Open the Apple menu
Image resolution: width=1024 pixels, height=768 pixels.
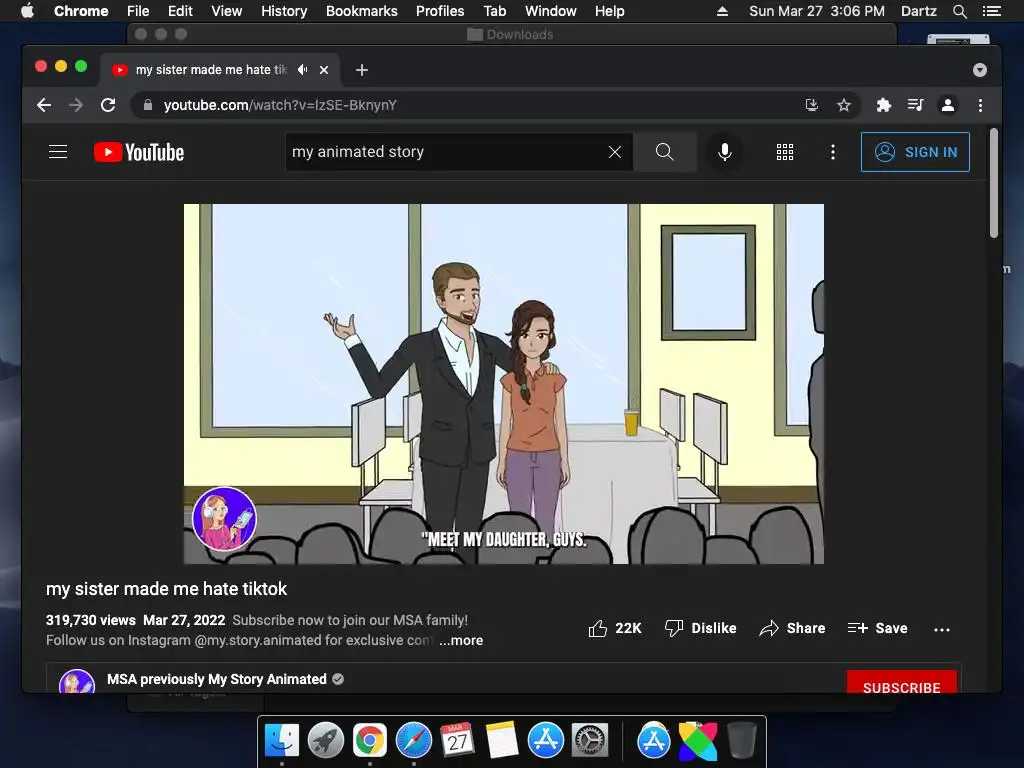pyautogui.click(x=27, y=11)
